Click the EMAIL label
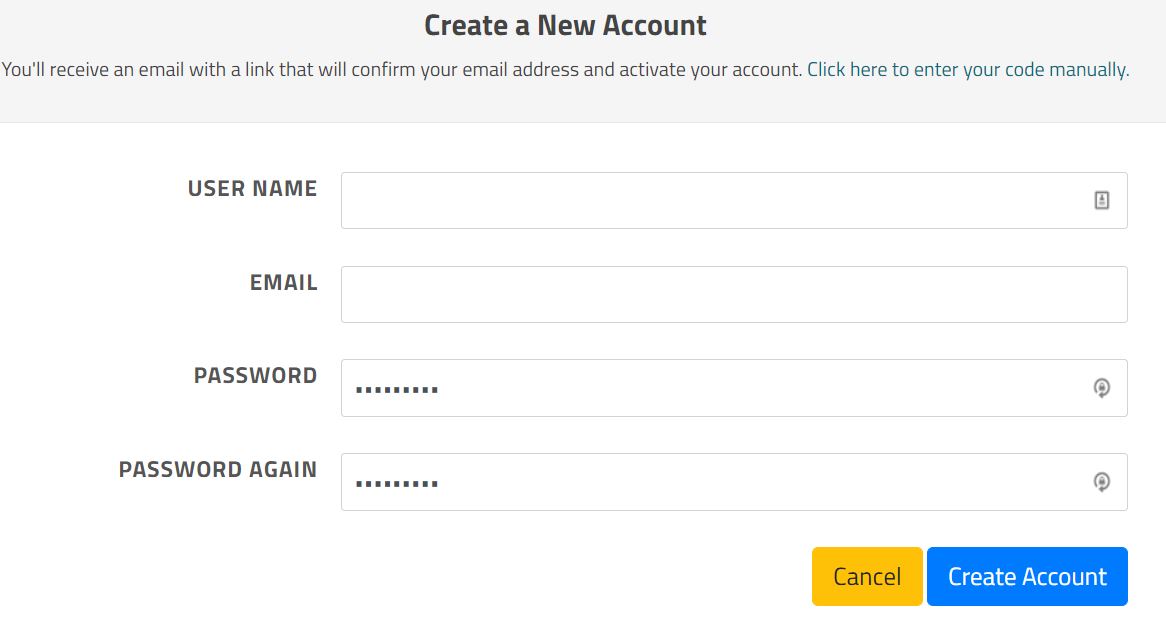The image size is (1166, 635). click(x=283, y=283)
